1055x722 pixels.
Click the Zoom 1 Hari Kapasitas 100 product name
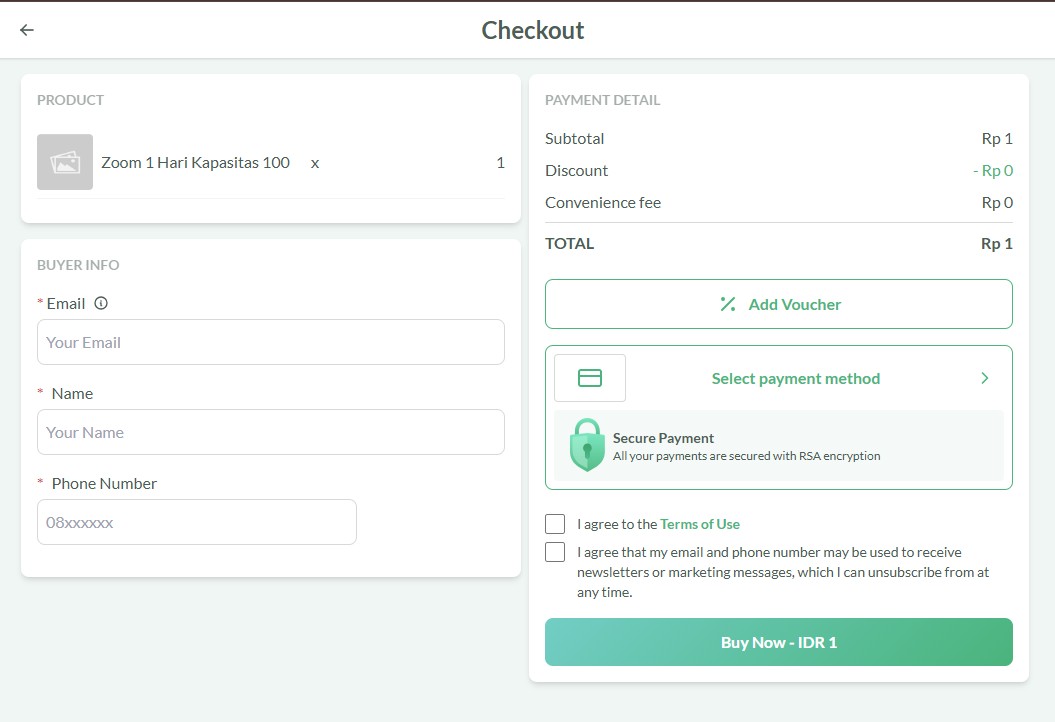click(196, 162)
